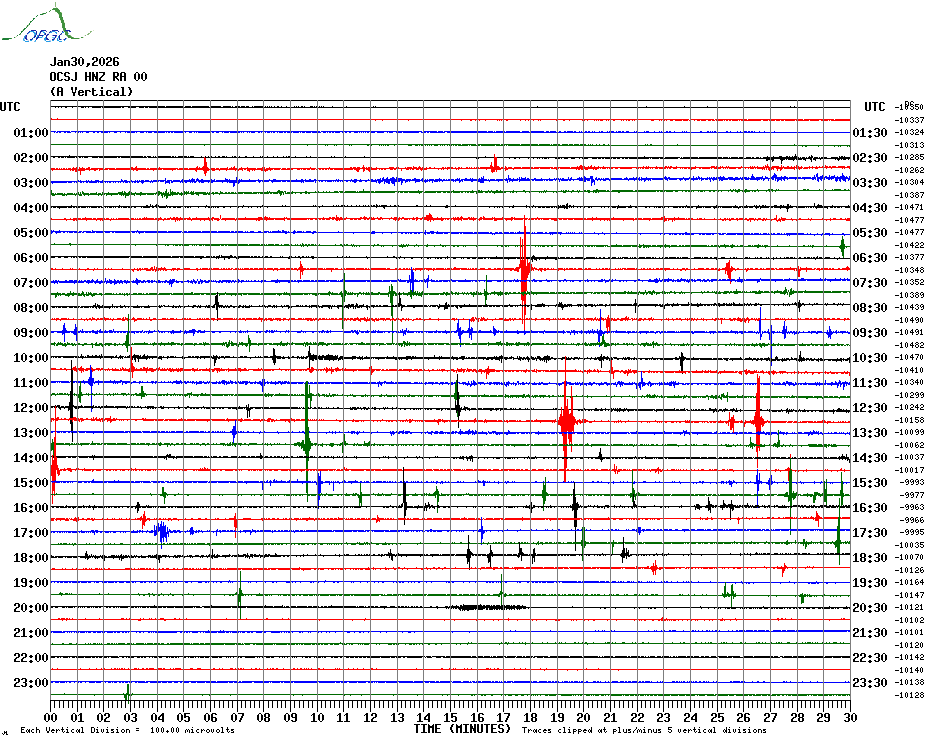
Task: Click the offset value -10128
Action: 909,695
